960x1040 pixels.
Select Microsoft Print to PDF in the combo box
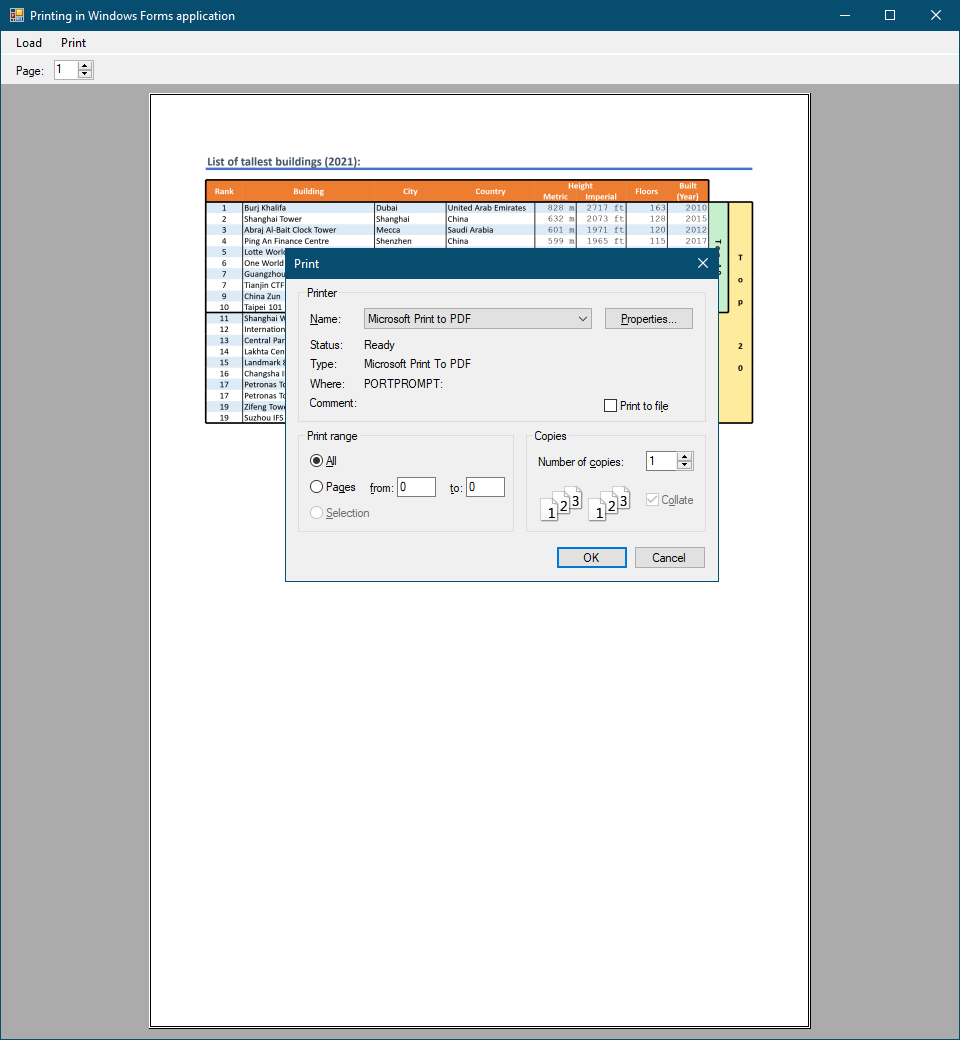click(470, 318)
